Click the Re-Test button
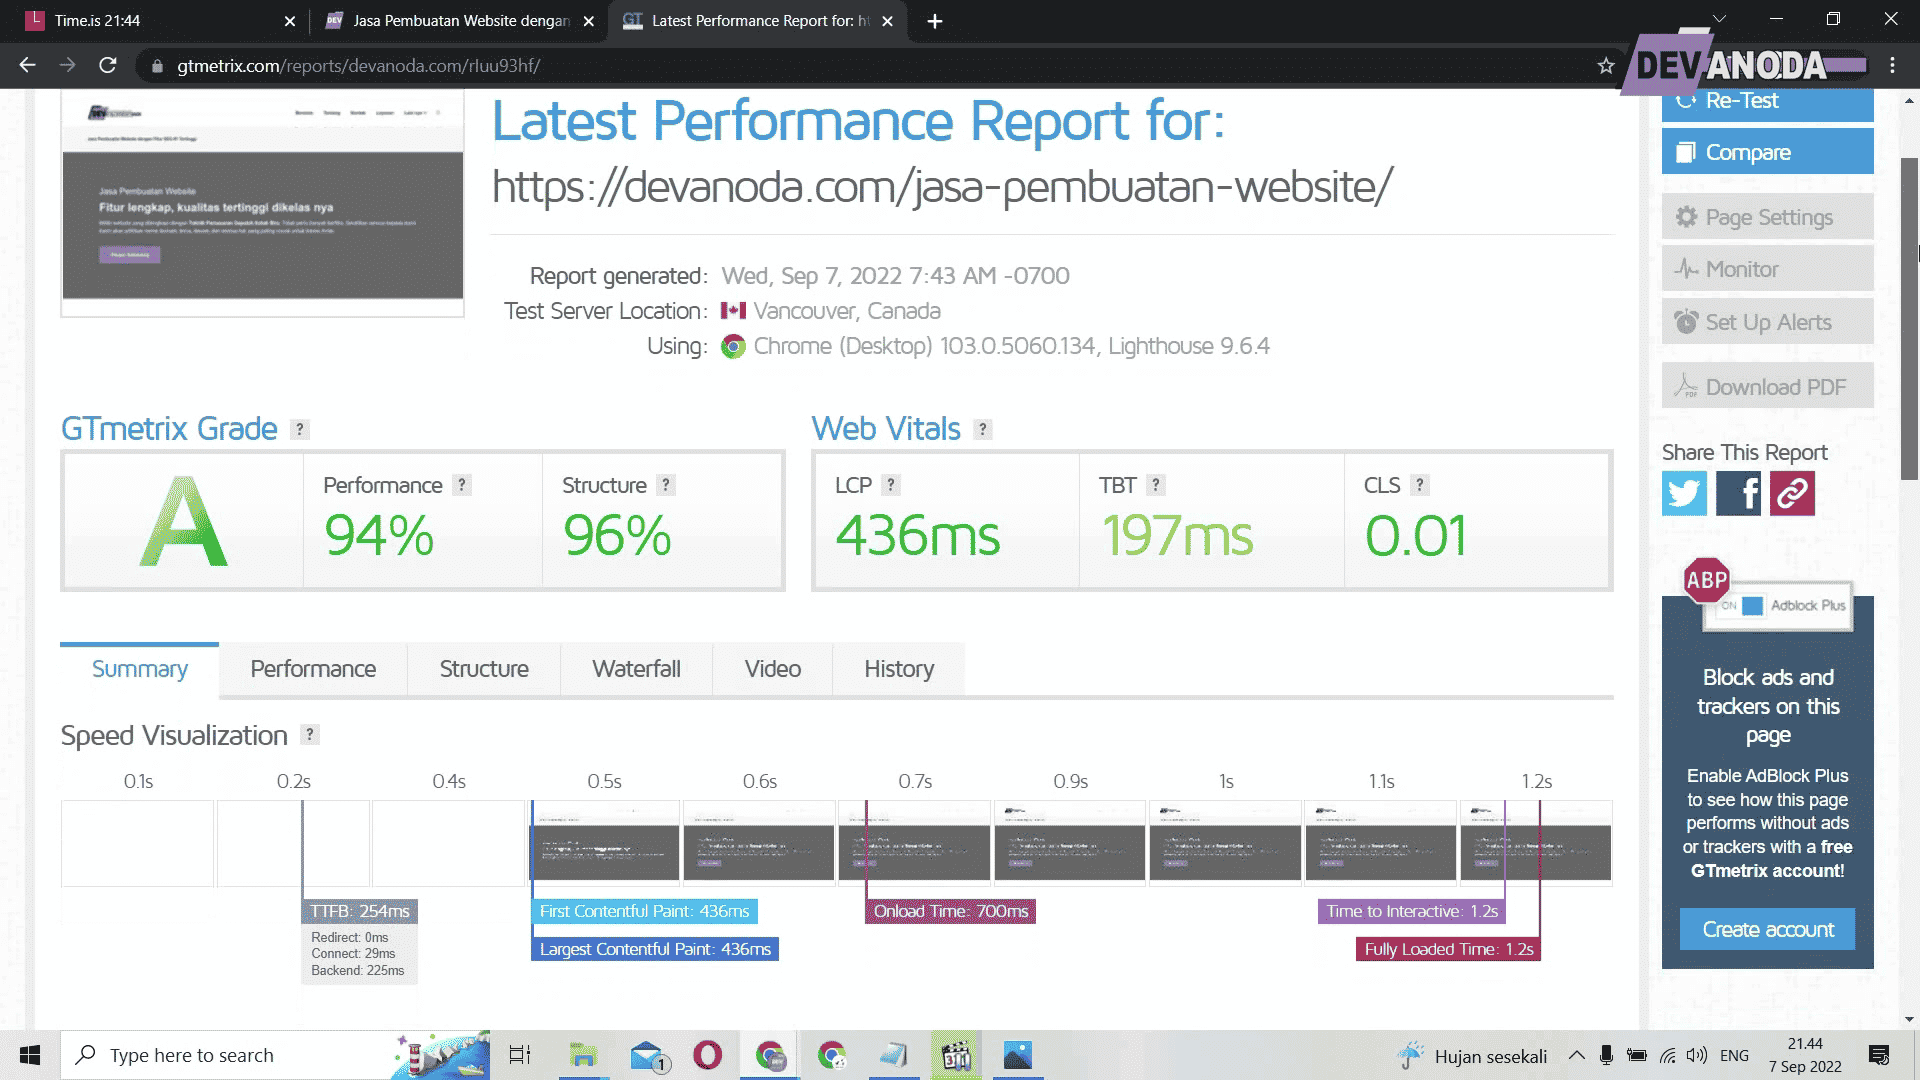This screenshot has height=1080, width=1920. [x=1767, y=104]
